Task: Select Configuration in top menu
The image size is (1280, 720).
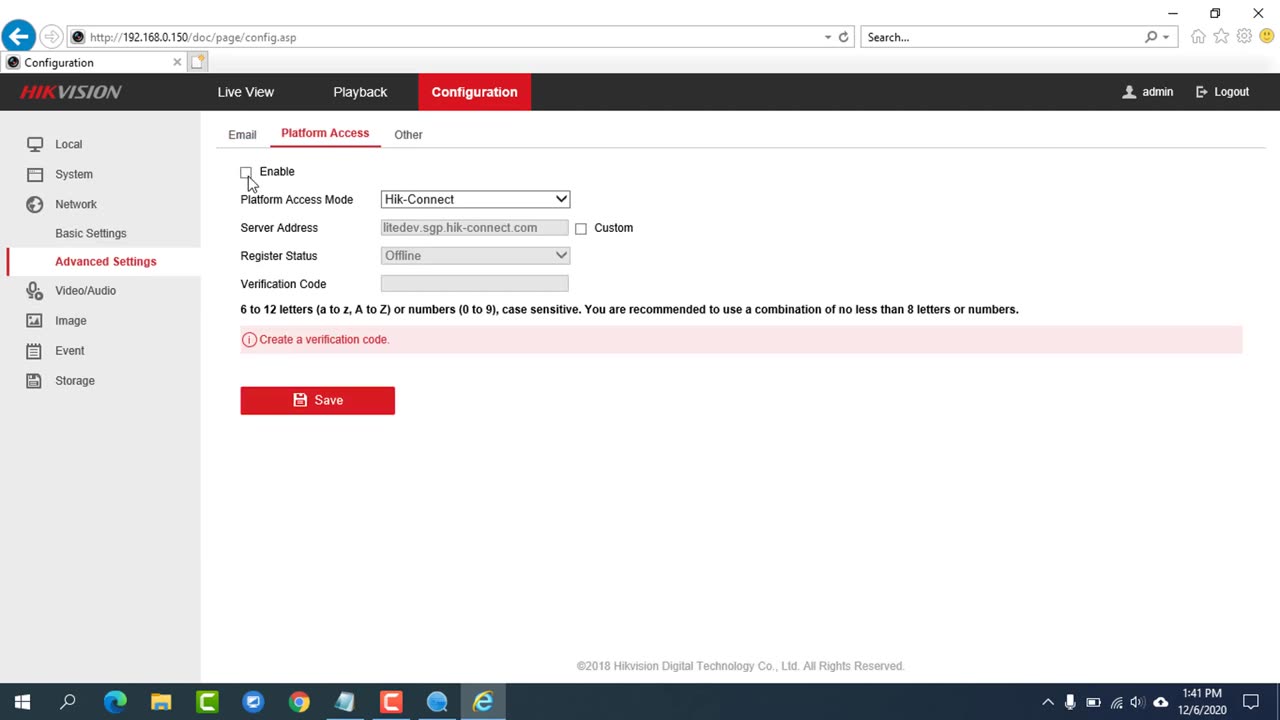Action: point(474,92)
